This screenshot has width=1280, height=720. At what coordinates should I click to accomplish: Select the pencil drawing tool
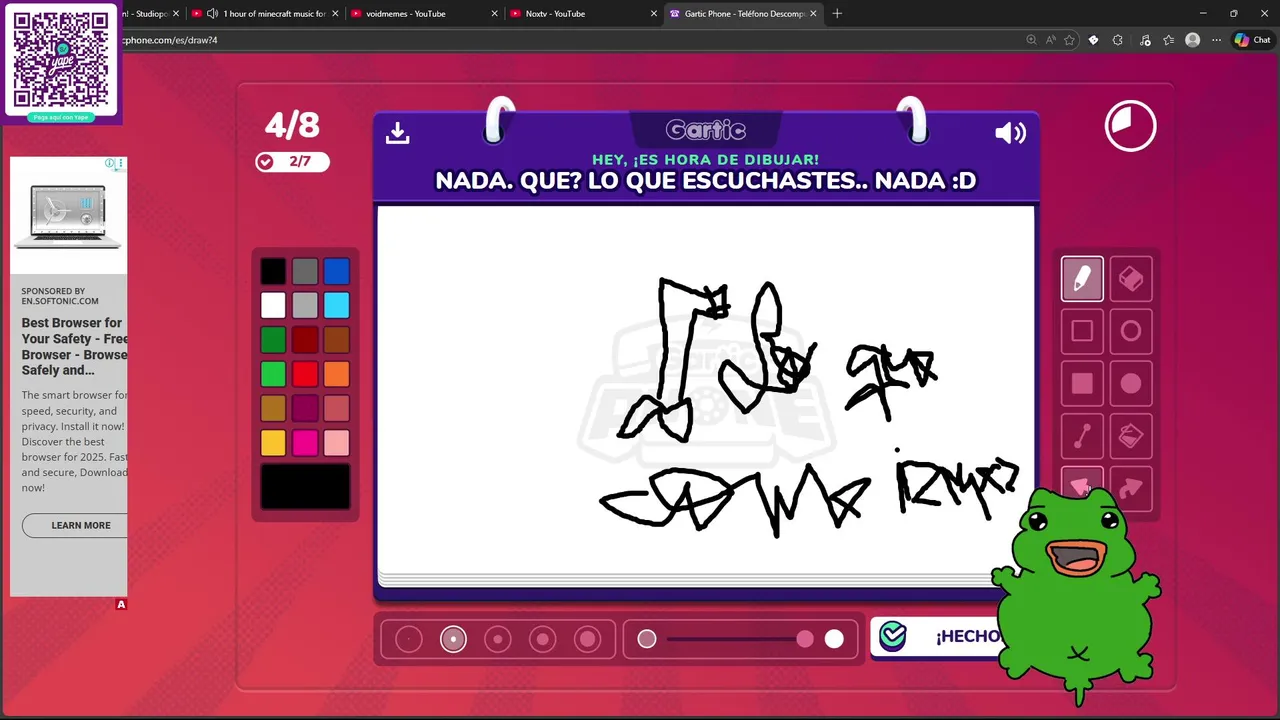(1082, 279)
